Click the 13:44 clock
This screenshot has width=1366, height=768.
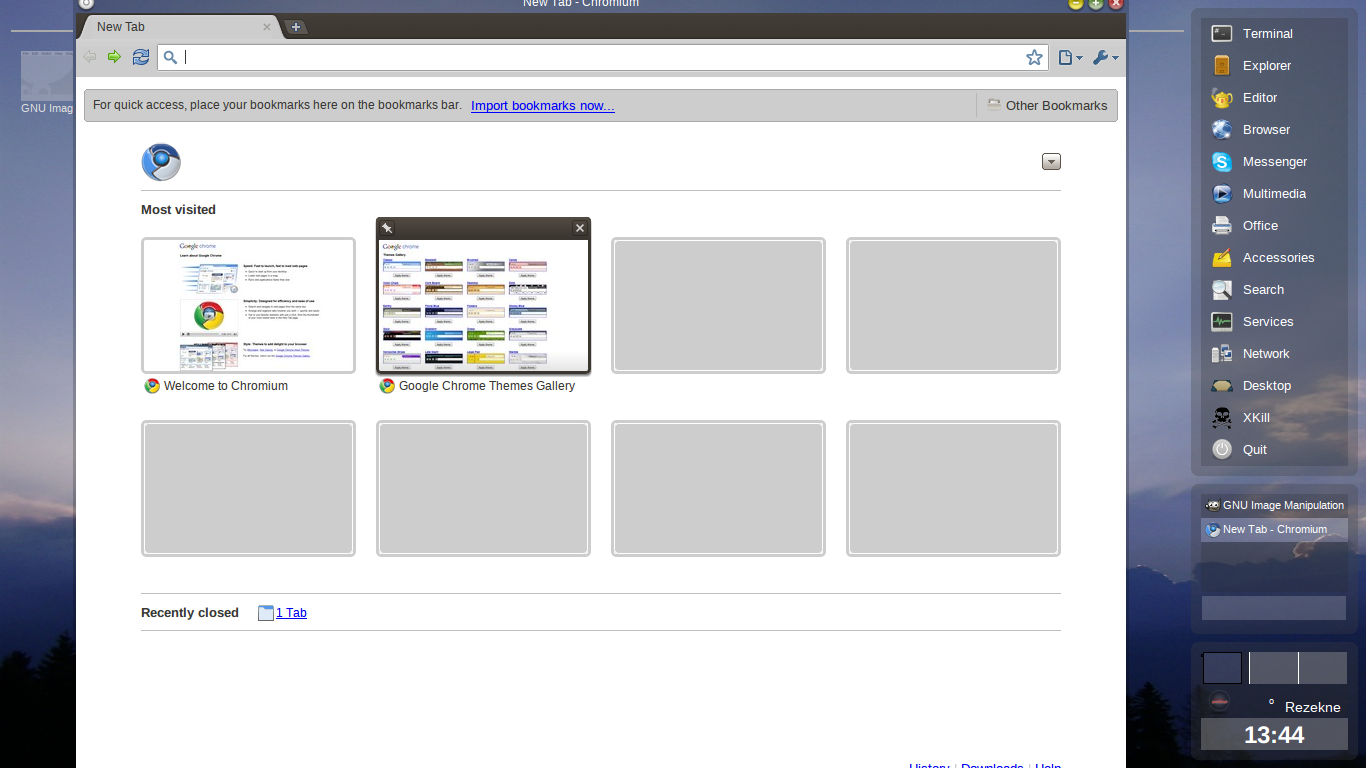pyautogui.click(x=1274, y=735)
